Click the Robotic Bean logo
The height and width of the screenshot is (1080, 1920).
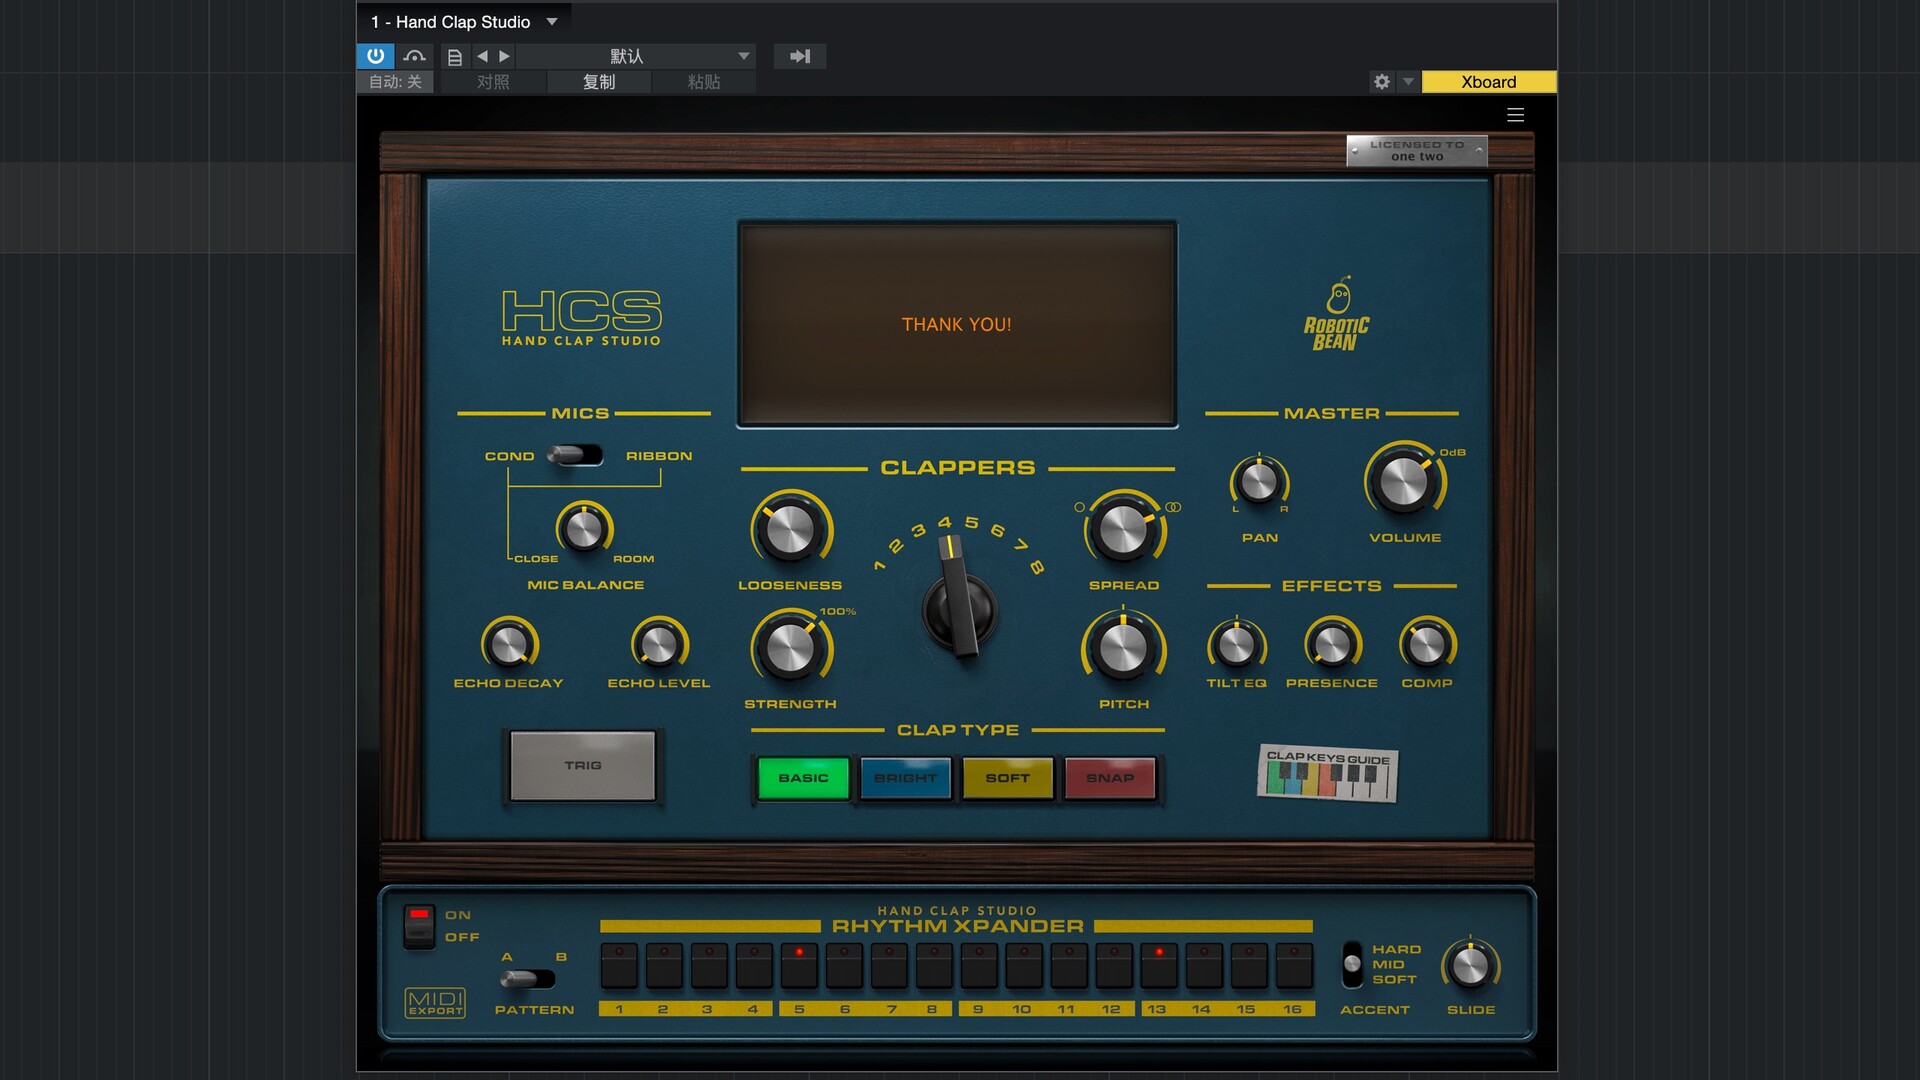[1337, 314]
